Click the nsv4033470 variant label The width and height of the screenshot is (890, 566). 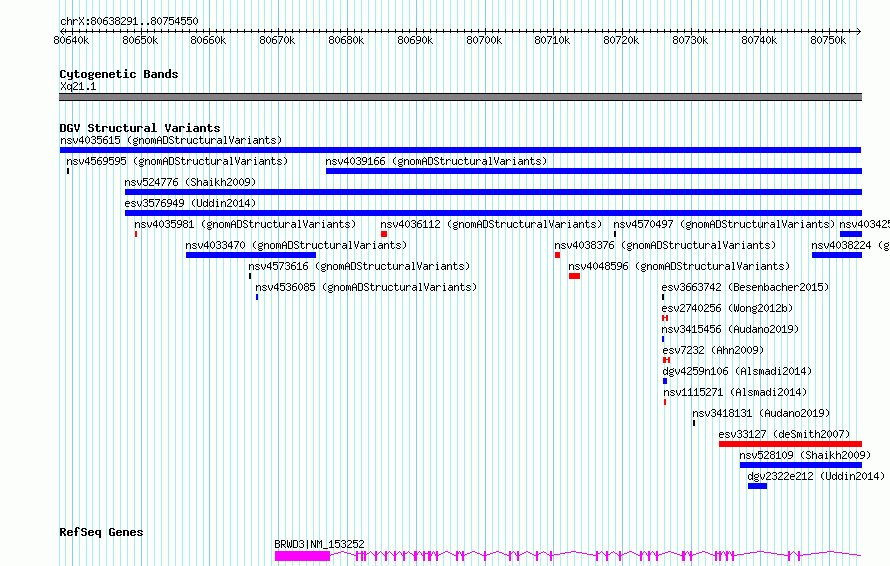pyautogui.click(x=296, y=245)
